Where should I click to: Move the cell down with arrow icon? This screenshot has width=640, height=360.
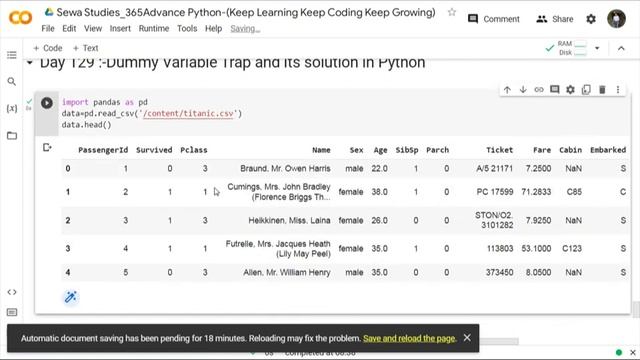coord(523,90)
